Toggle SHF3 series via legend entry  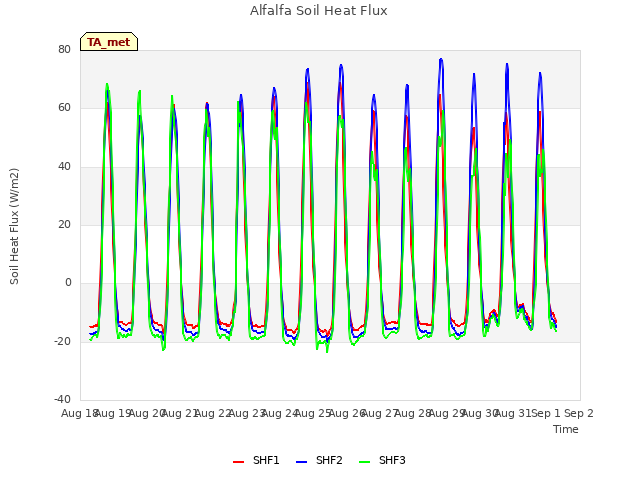pos(382,460)
